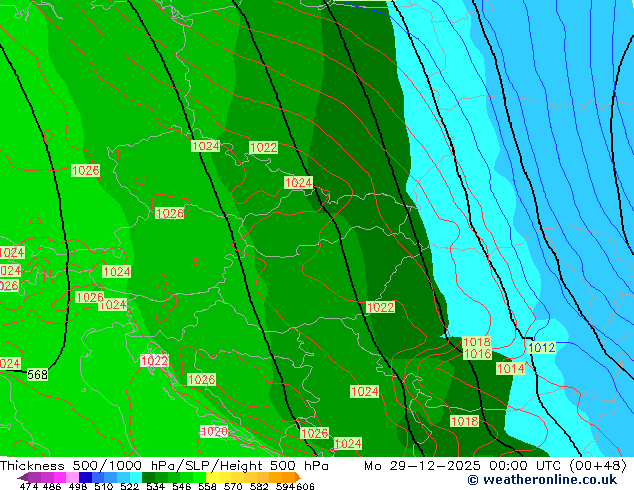This screenshot has height=490, width=634.
Task: Click the 568 height contour label
Action: point(37,374)
